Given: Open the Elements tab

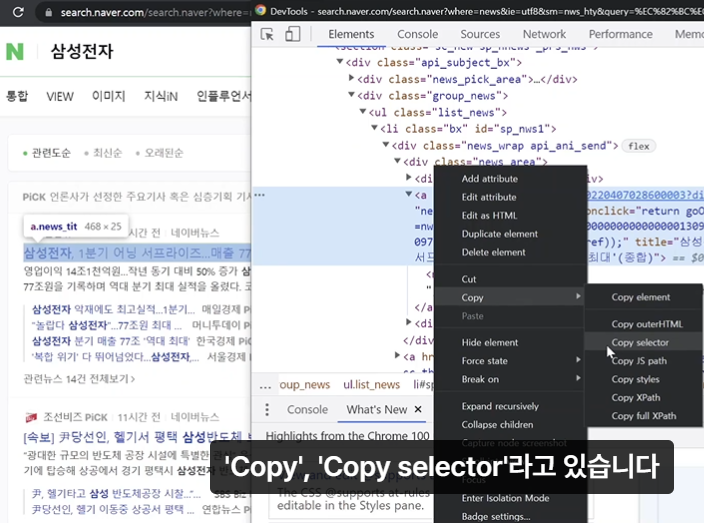Looking at the screenshot, I should [351, 34].
